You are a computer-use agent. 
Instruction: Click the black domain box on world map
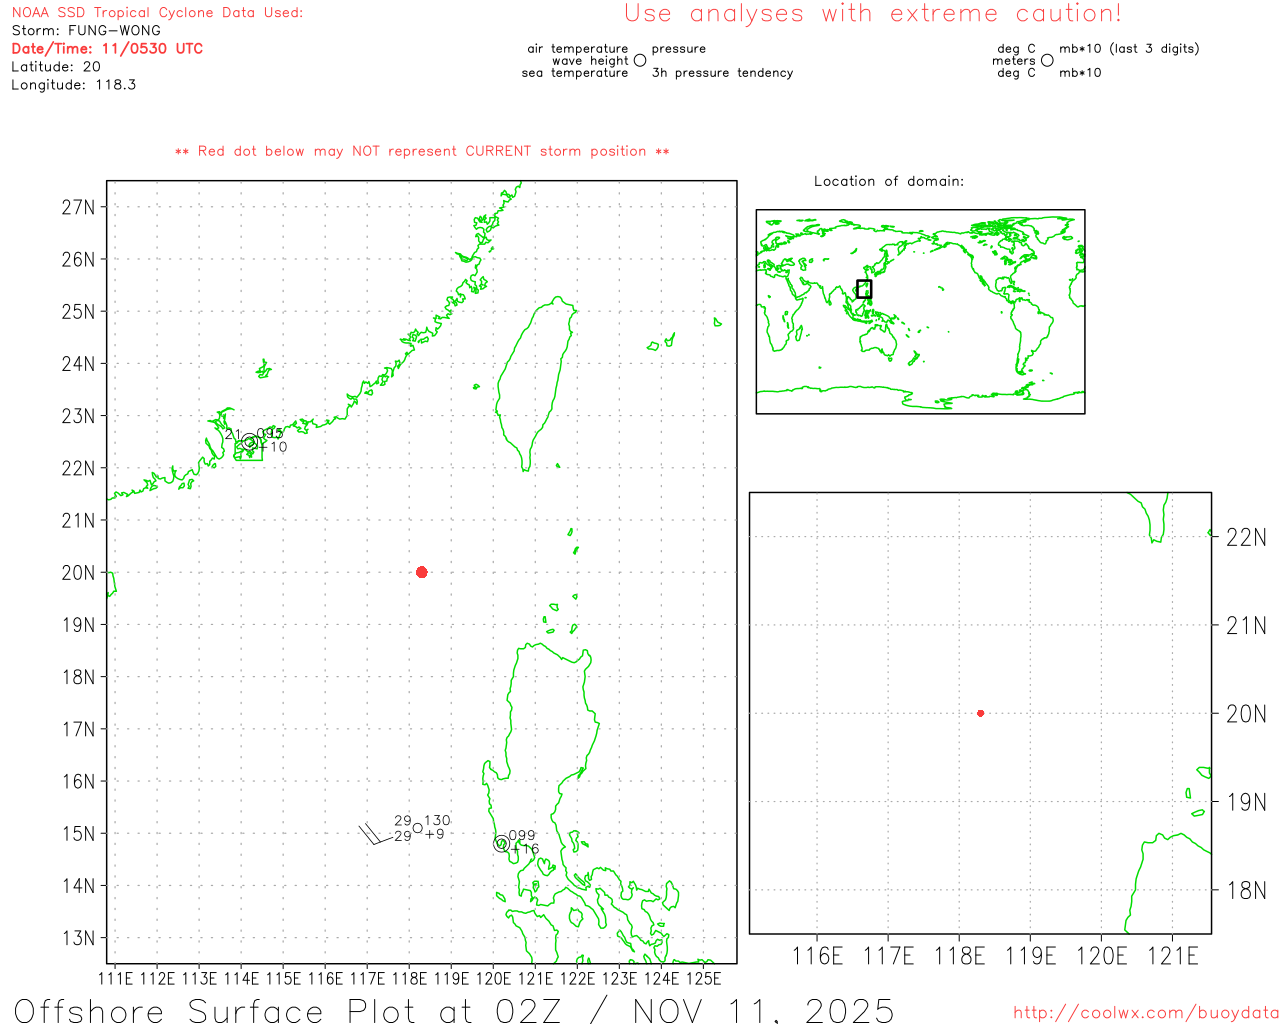pos(864,289)
